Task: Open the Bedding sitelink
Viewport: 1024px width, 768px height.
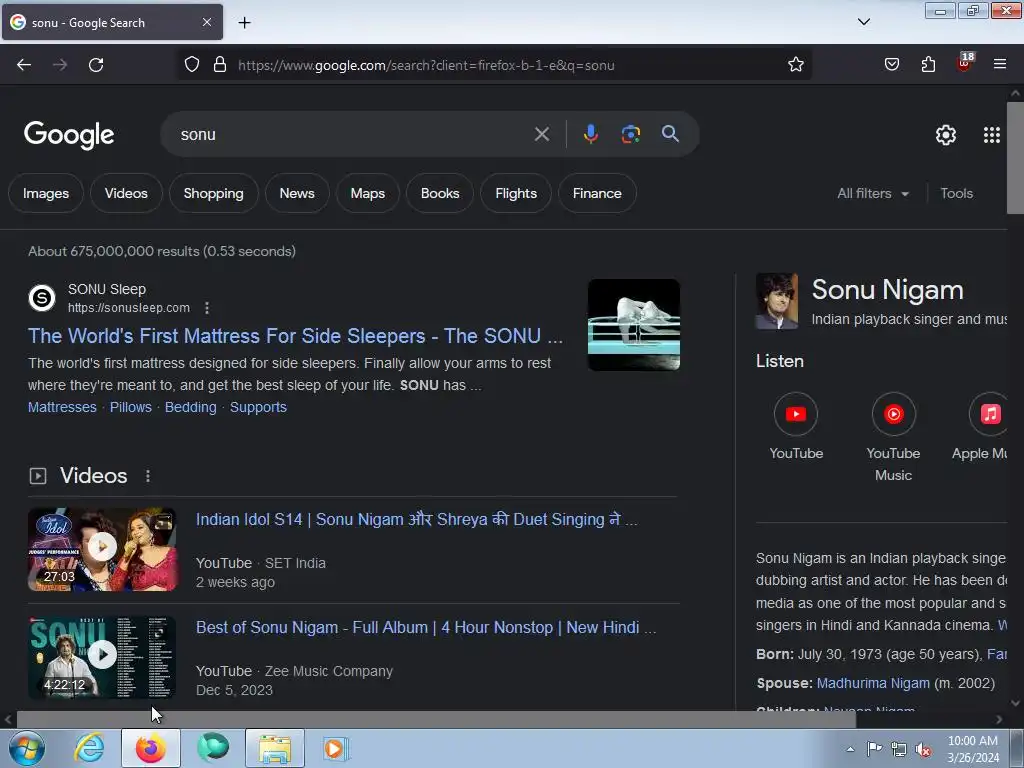Action: [191, 407]
